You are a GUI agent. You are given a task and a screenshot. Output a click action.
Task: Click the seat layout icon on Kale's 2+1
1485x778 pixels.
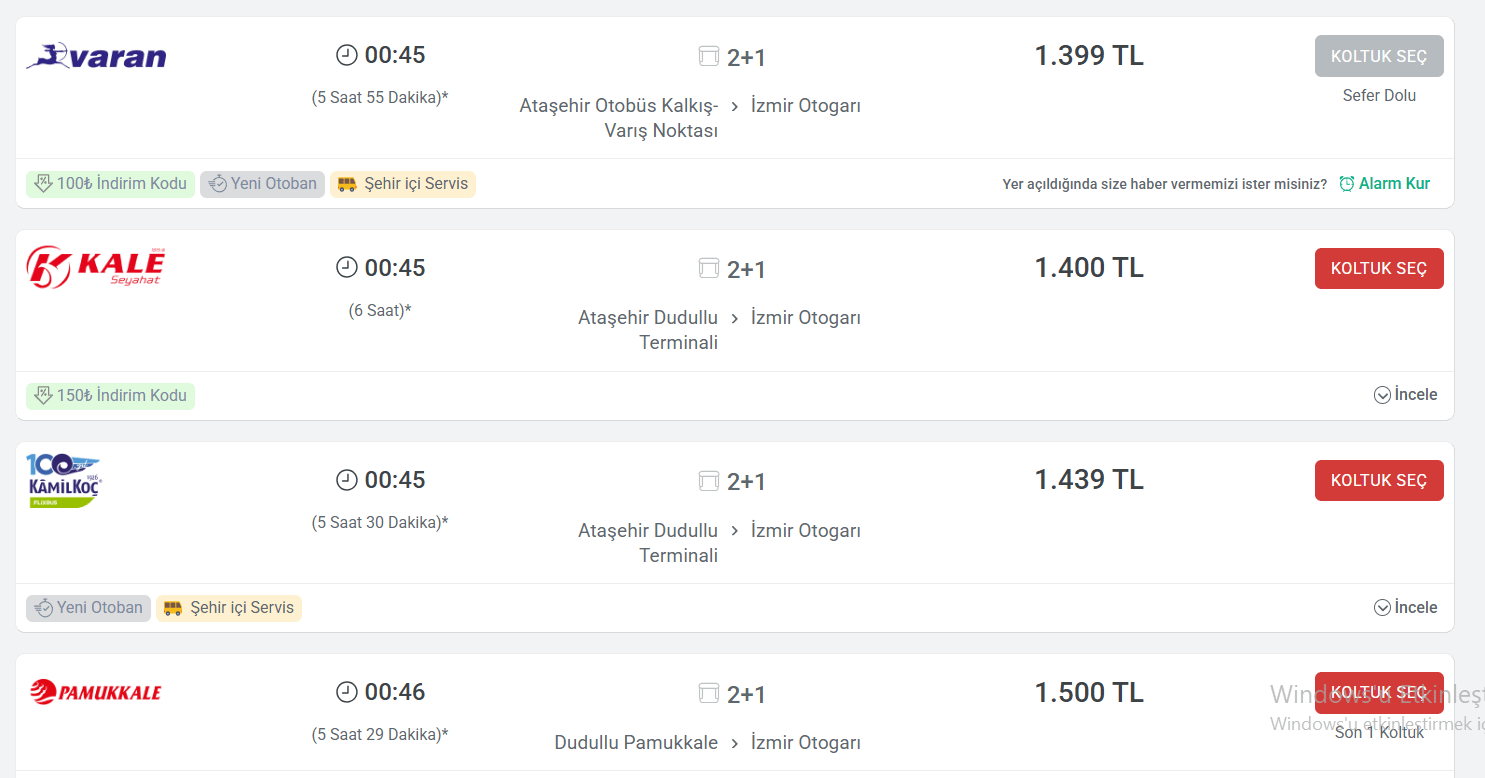709,268
